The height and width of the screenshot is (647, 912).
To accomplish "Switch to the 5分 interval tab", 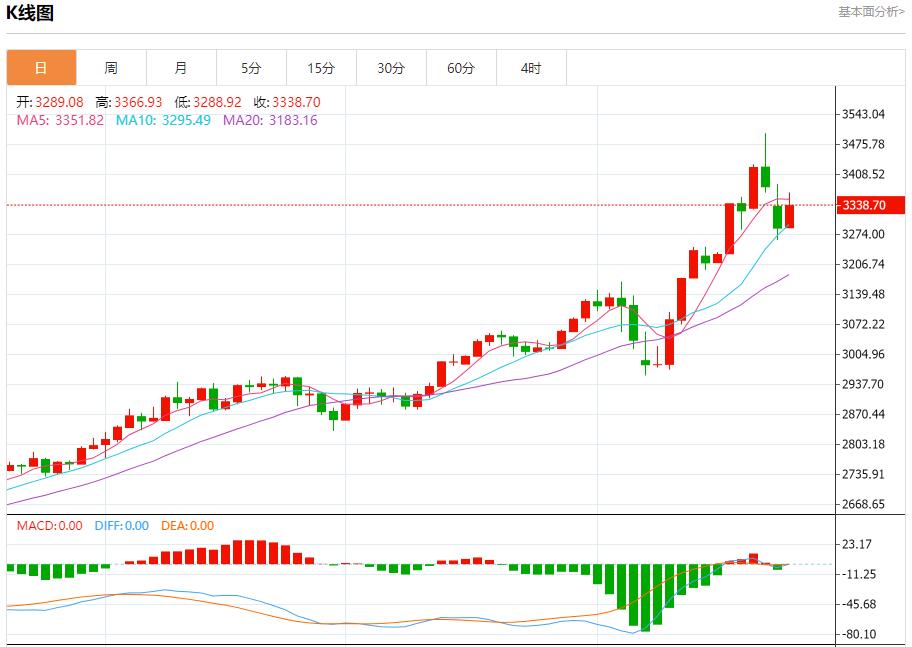I will (251, 68).
